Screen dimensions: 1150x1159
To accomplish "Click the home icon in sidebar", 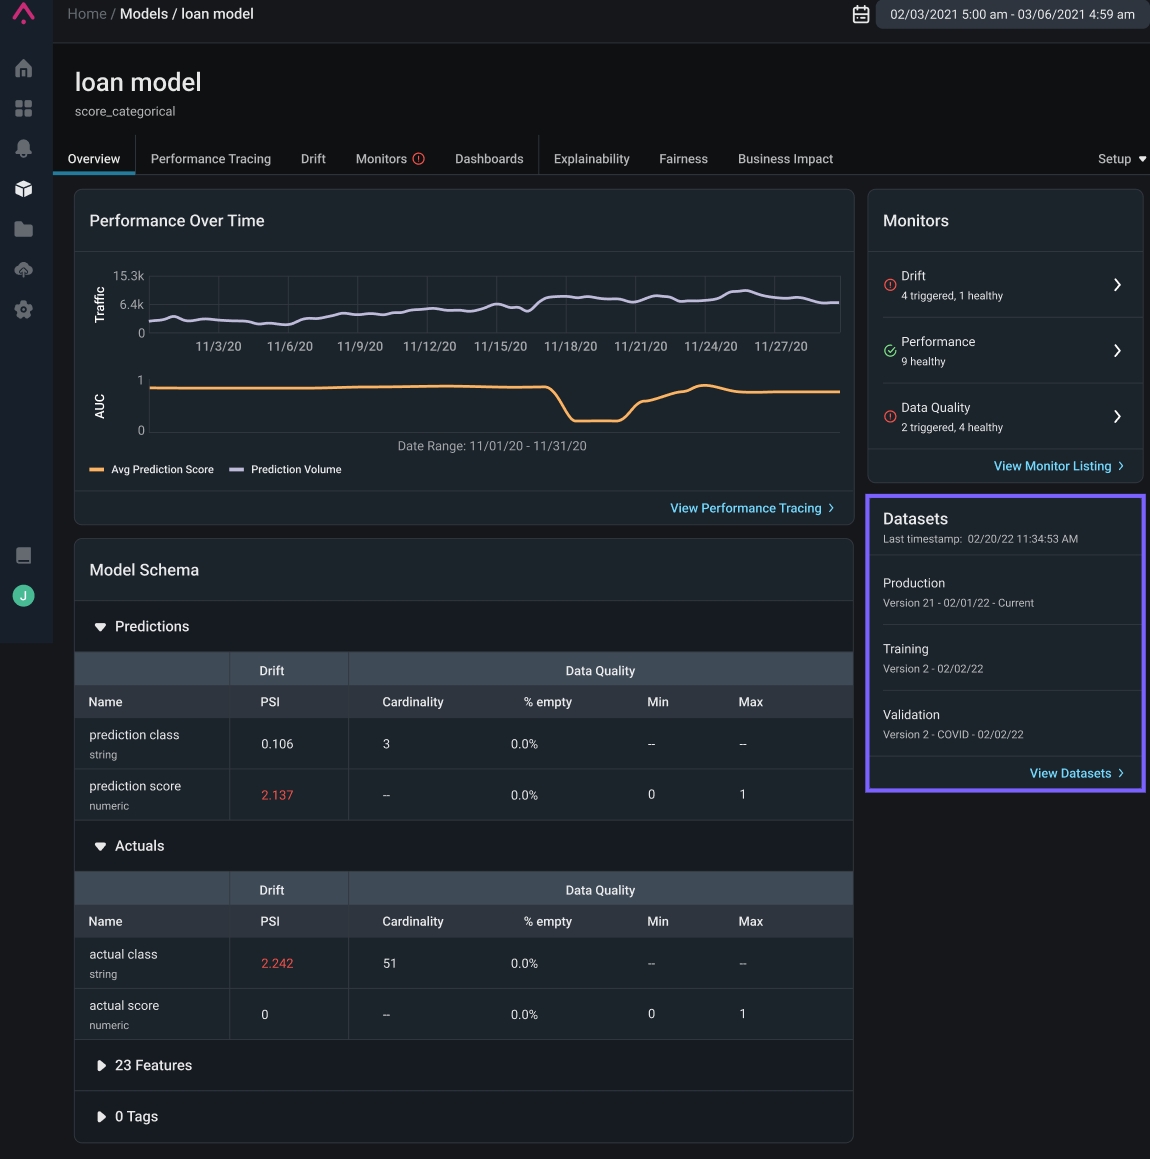I will click(24, 68).
